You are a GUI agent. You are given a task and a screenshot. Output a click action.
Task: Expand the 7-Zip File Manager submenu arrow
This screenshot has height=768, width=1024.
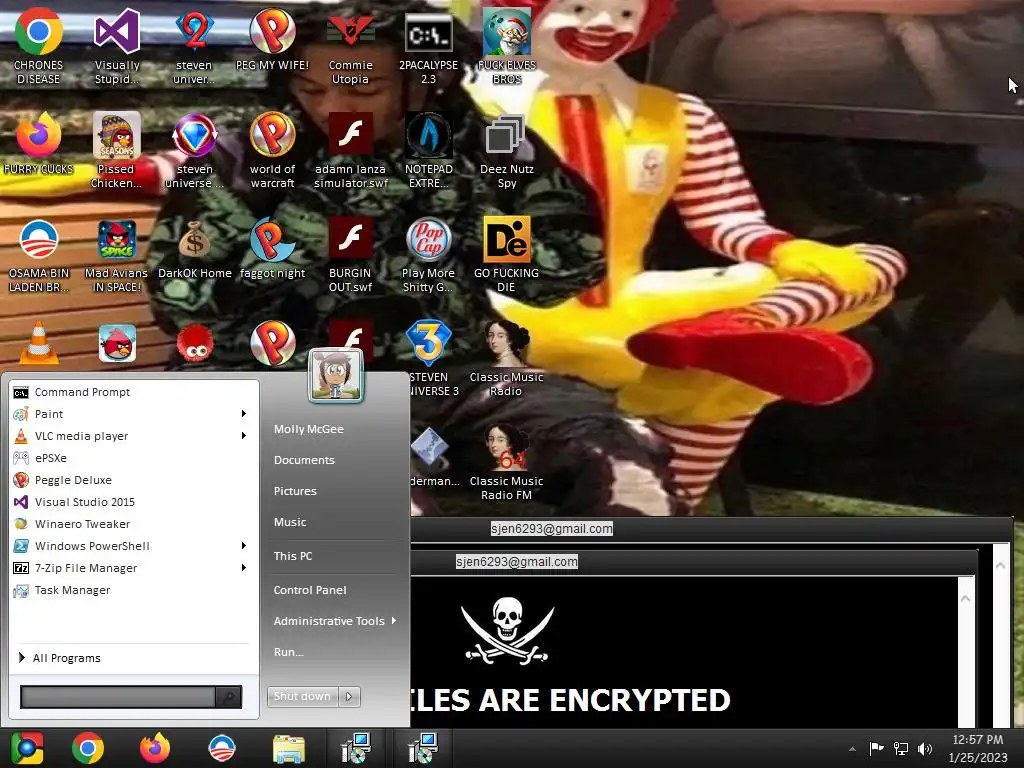(x=244, y=568)
